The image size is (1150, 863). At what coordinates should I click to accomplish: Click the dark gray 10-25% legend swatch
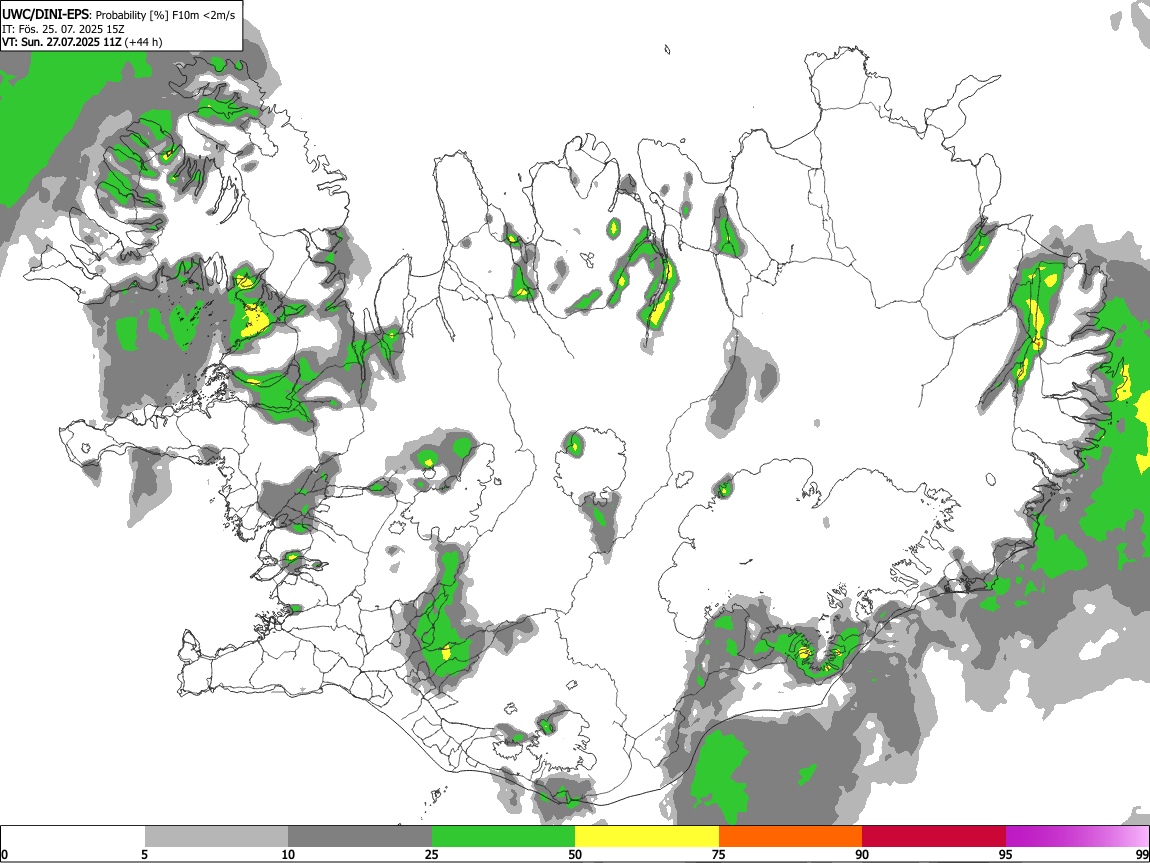click(360, 836)
